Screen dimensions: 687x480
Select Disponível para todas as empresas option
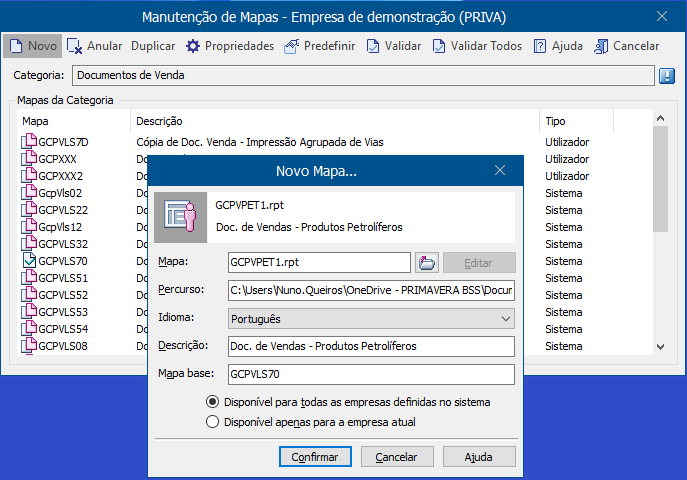click(x=212, y=402)
